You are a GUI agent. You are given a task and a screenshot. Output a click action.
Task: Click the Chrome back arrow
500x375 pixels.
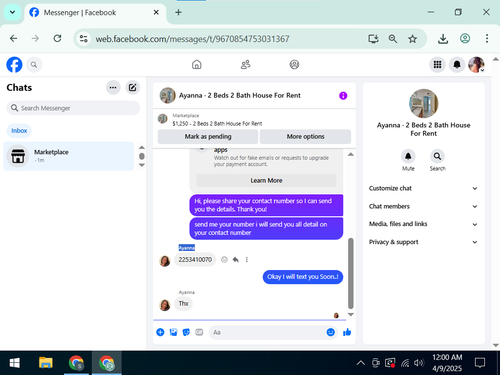[x=14, y=39]
